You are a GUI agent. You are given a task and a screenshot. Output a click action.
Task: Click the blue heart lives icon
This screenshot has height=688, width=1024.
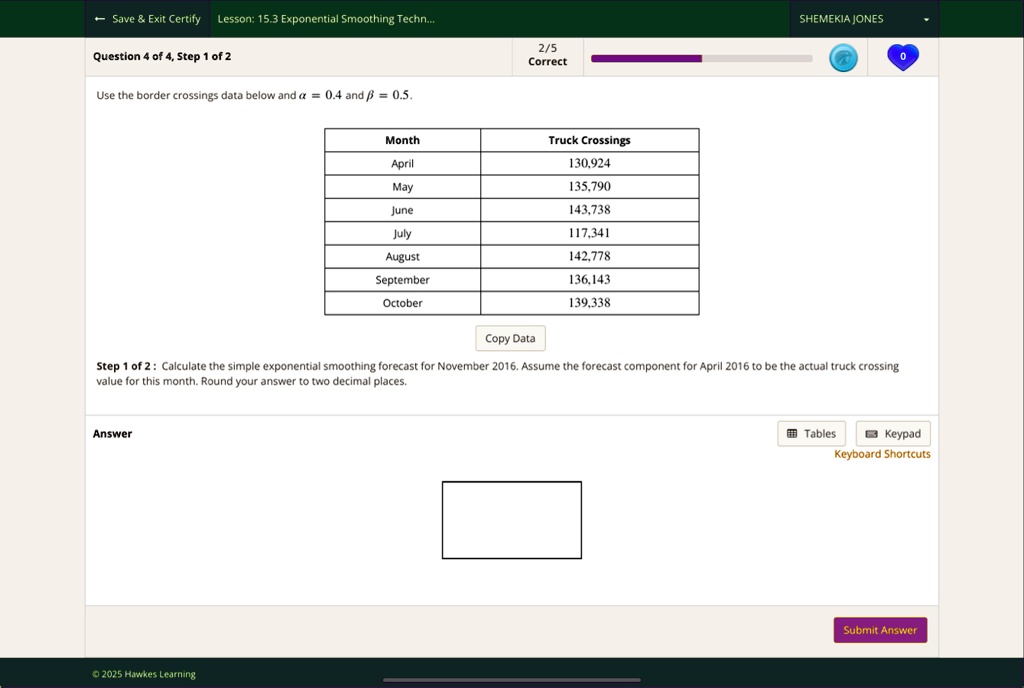(903, 57)
